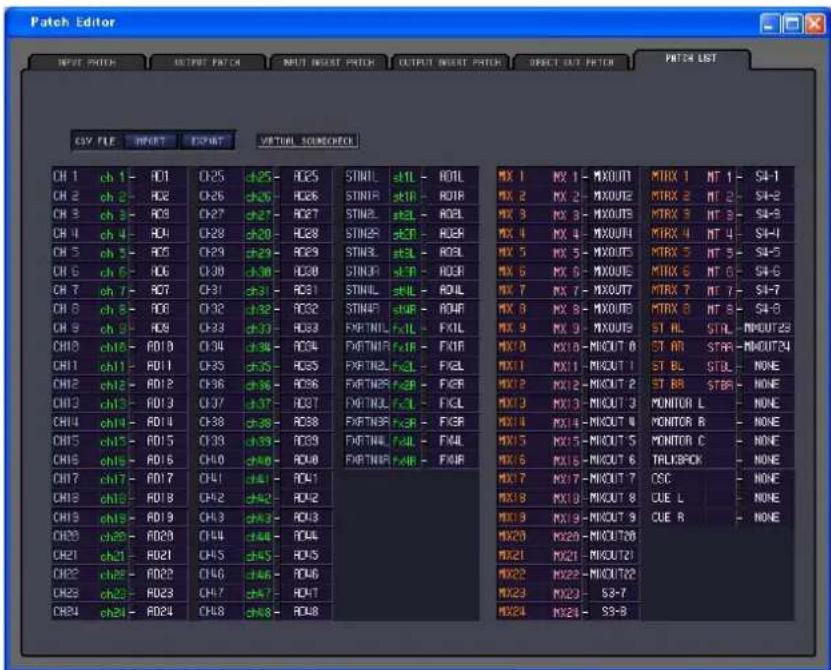Click the green ch 1 name cell
Image resolution: width=831 pixels, height=670 pixels.
(x=113, y=177)
